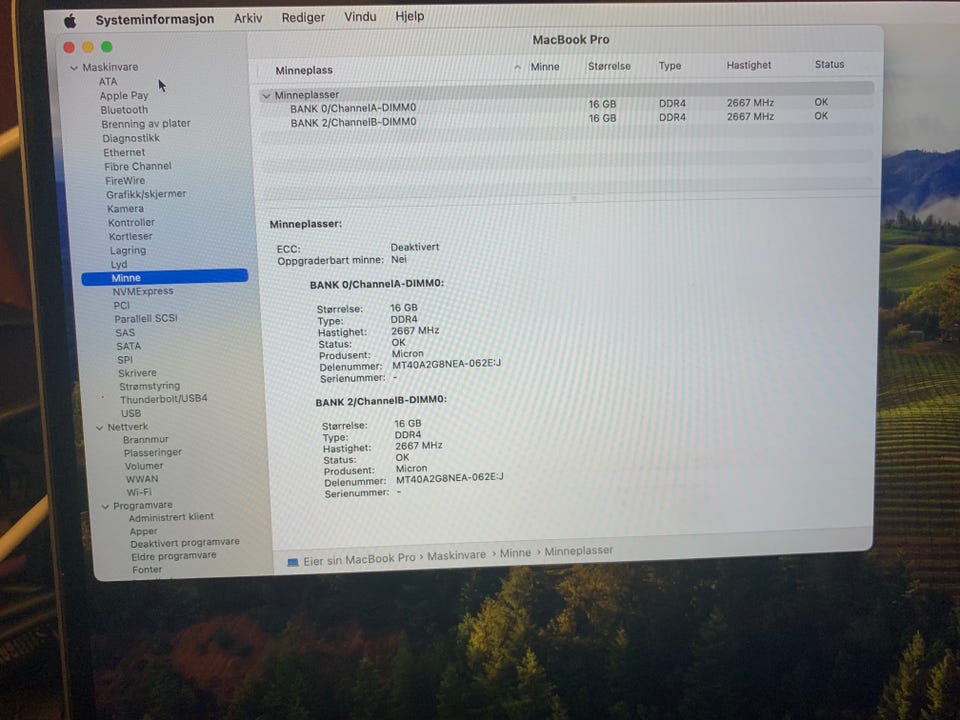Viewport: 960px width, 720px height.
Task: Select BANK 2/ChannelB-DIMM0 table row
Action: coord(566,120)
